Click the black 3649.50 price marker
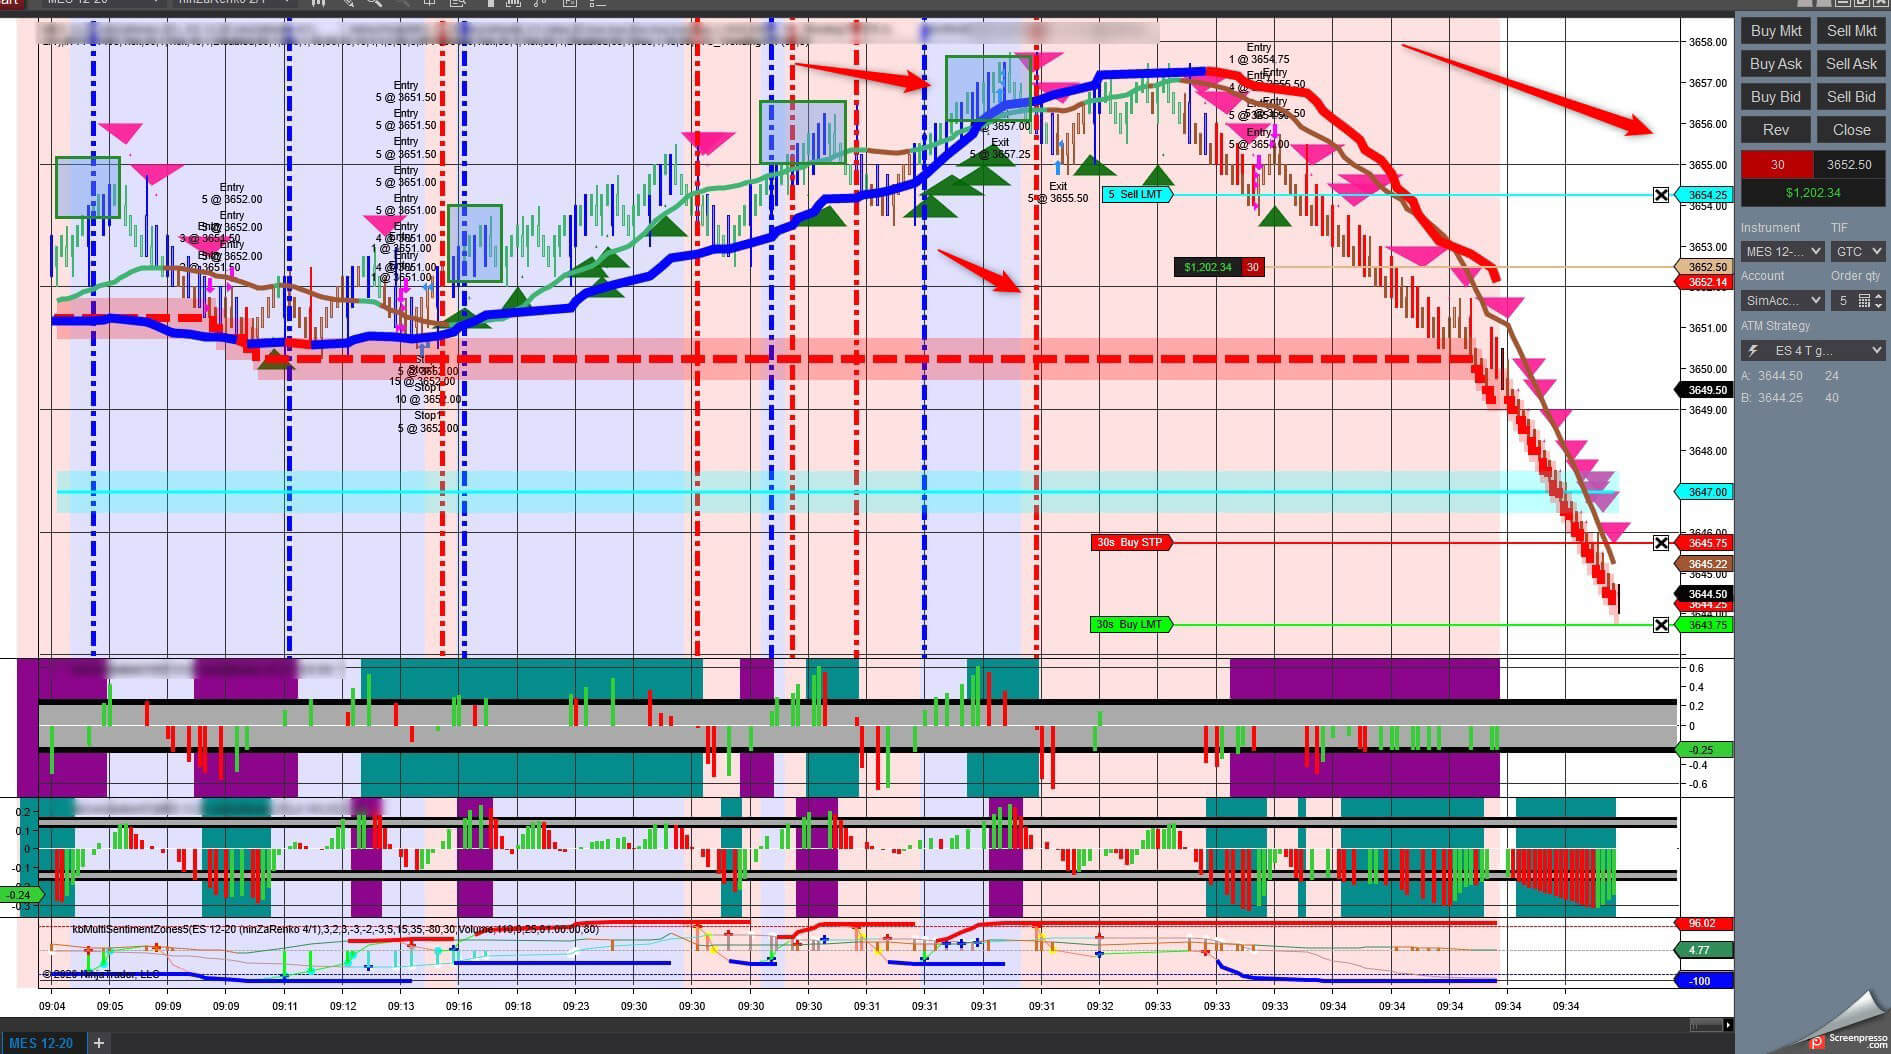Screen dimensions: 1891x1054 point(1705,390)
